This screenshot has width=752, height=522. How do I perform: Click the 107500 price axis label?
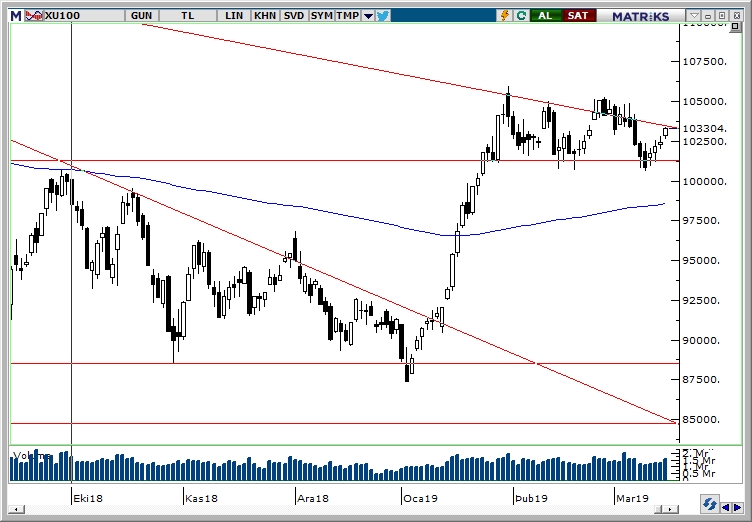(x=705, y=62)
